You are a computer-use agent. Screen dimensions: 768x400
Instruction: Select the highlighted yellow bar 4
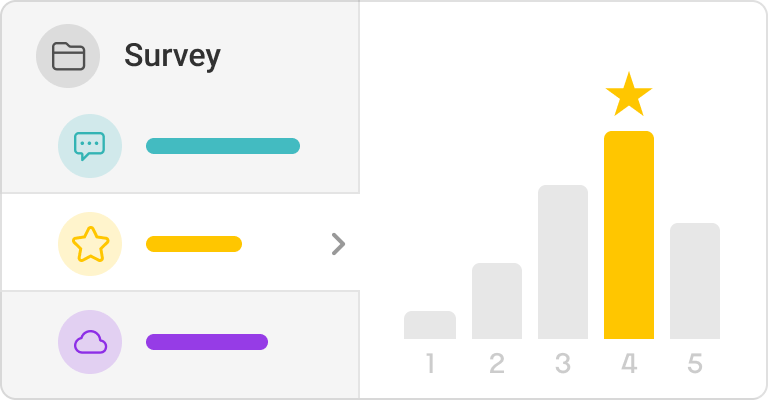[629, 235]
